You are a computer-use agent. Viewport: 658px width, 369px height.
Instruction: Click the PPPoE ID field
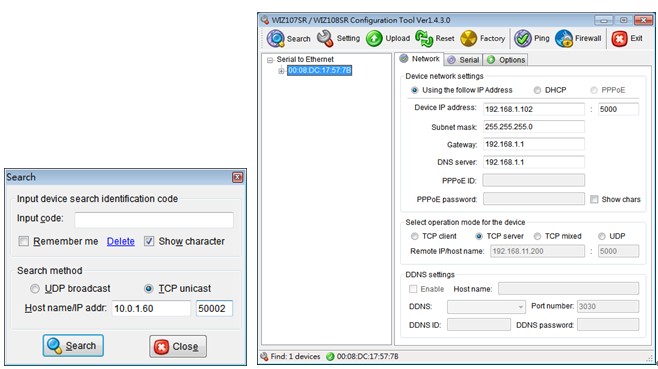533,181
